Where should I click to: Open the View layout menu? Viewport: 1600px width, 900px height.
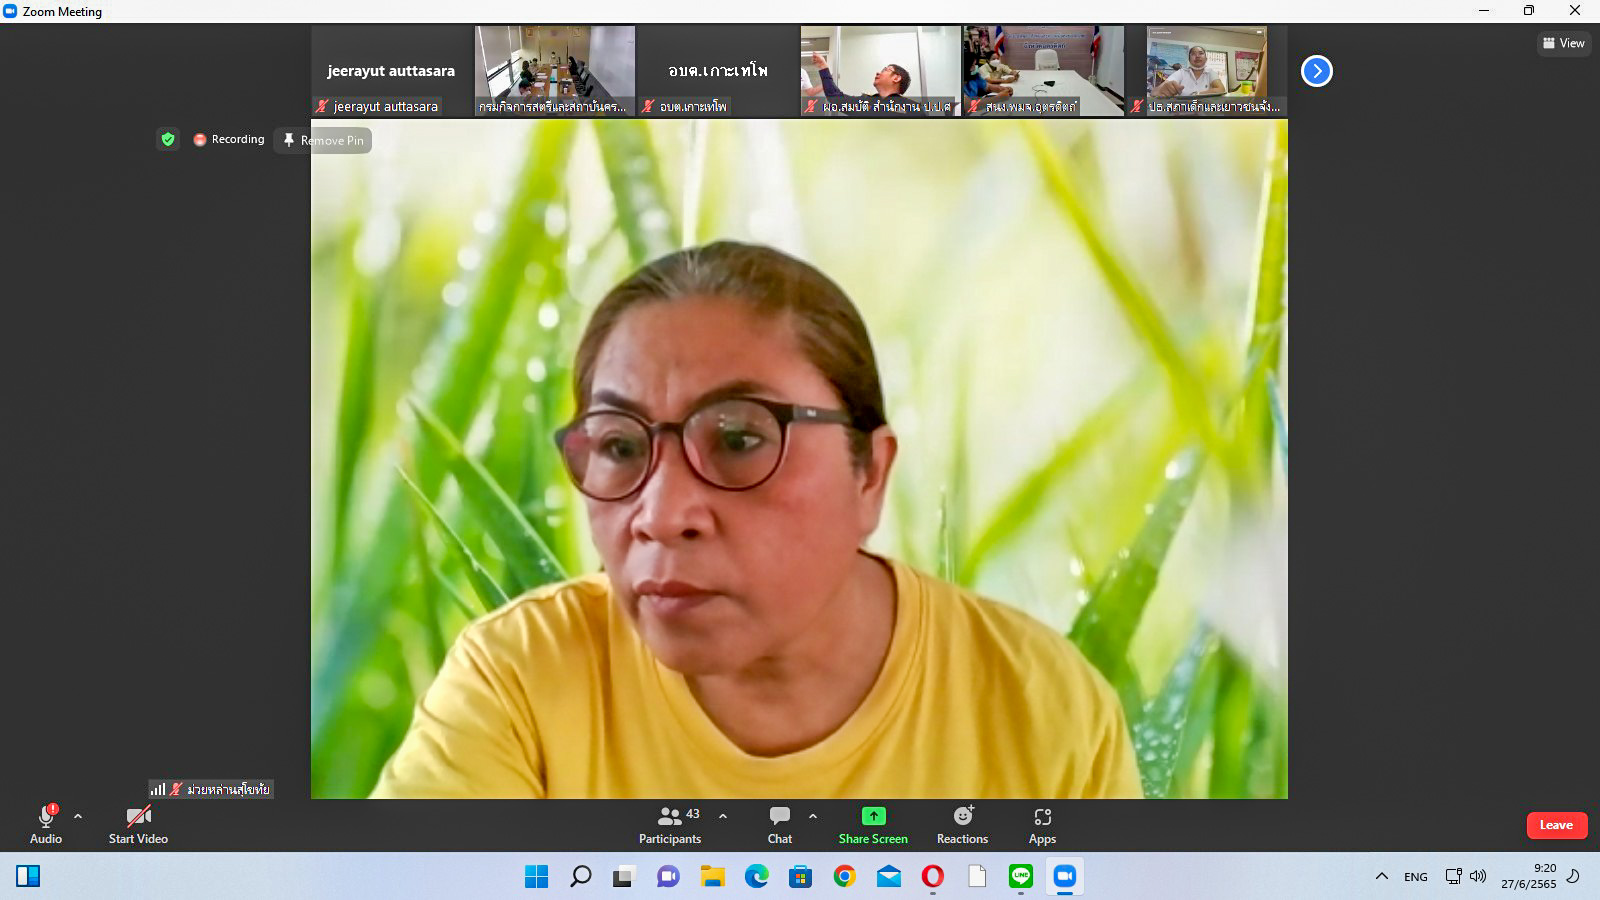pyautogui.click(x=1564, y=43)
